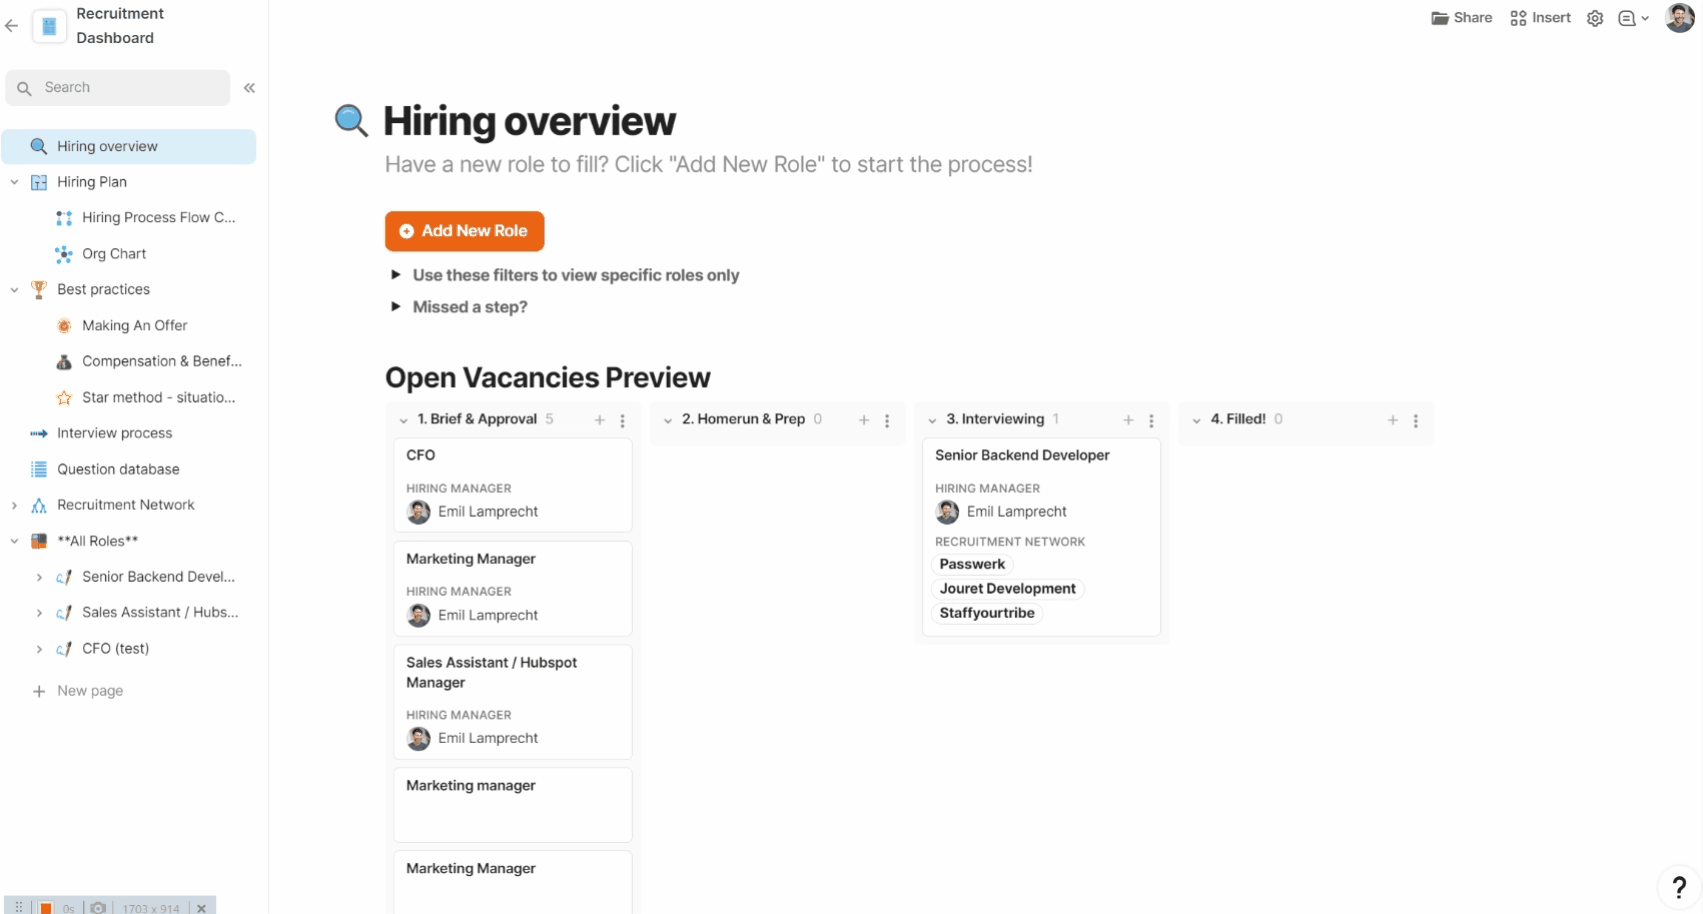Click the Add New Role button
The height and width of the screenshot is (914, 1703).
click(x=464, y=231)
